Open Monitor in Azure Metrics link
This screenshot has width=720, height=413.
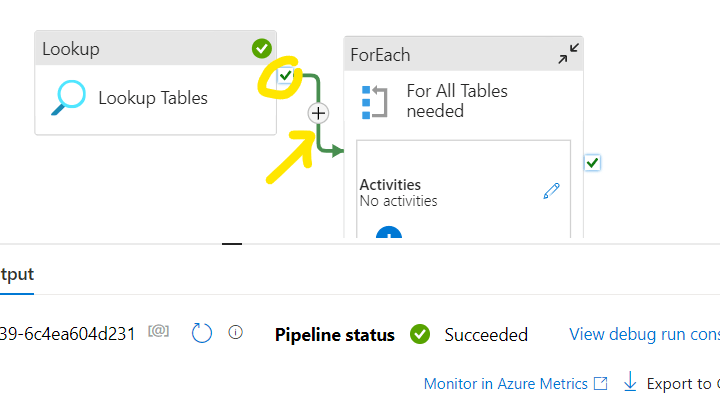tap(507, 383)
